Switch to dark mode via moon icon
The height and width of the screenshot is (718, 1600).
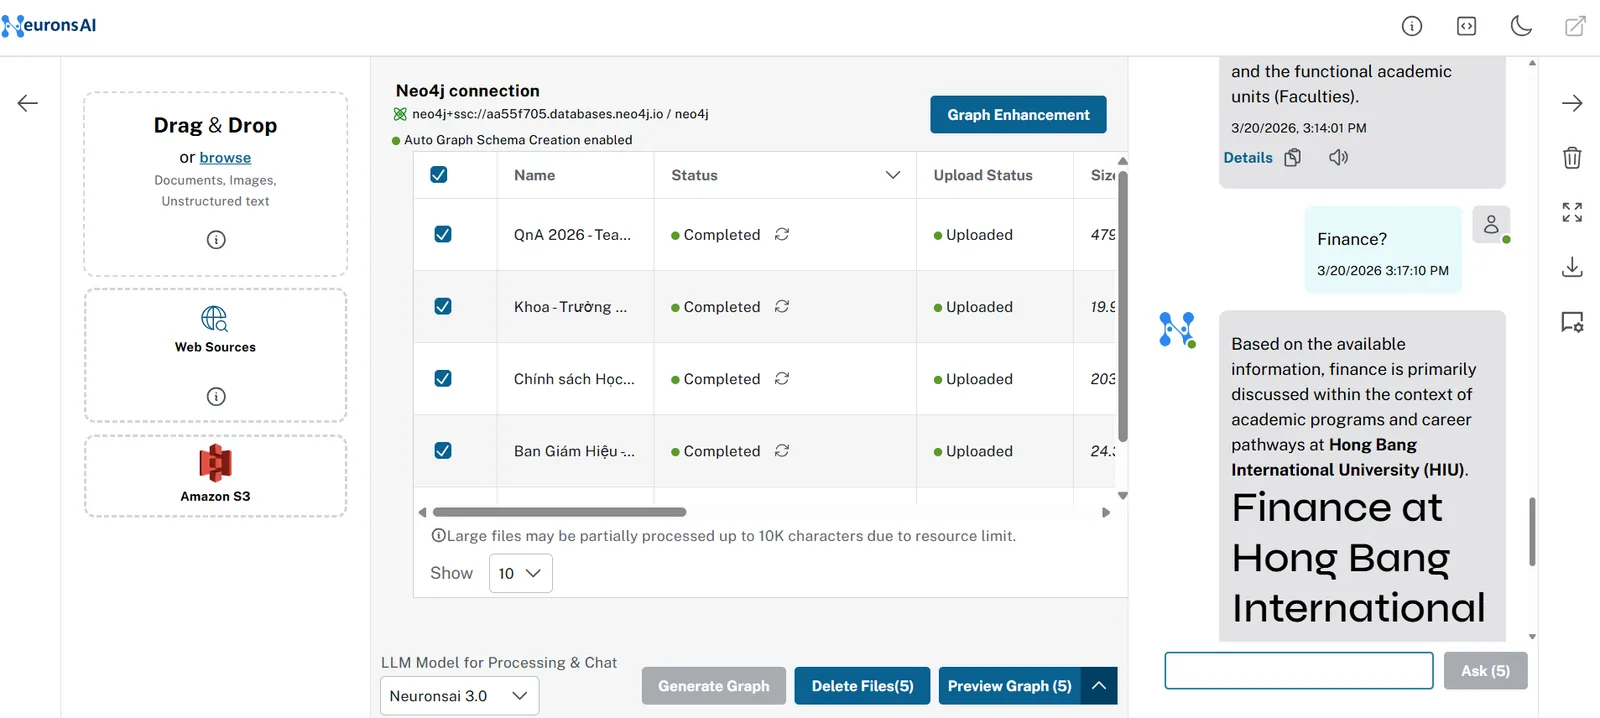click(x=1521, y=26)
